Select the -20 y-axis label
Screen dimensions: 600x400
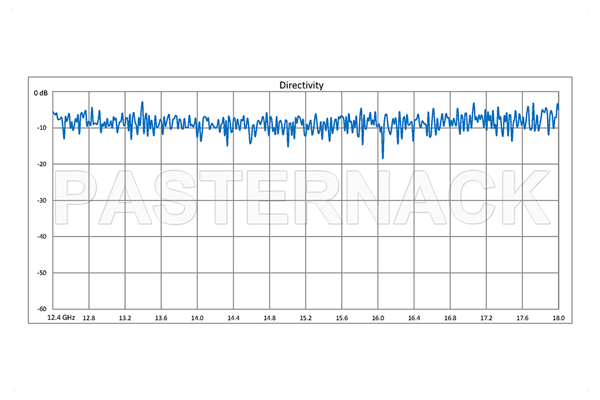(43, 165)
